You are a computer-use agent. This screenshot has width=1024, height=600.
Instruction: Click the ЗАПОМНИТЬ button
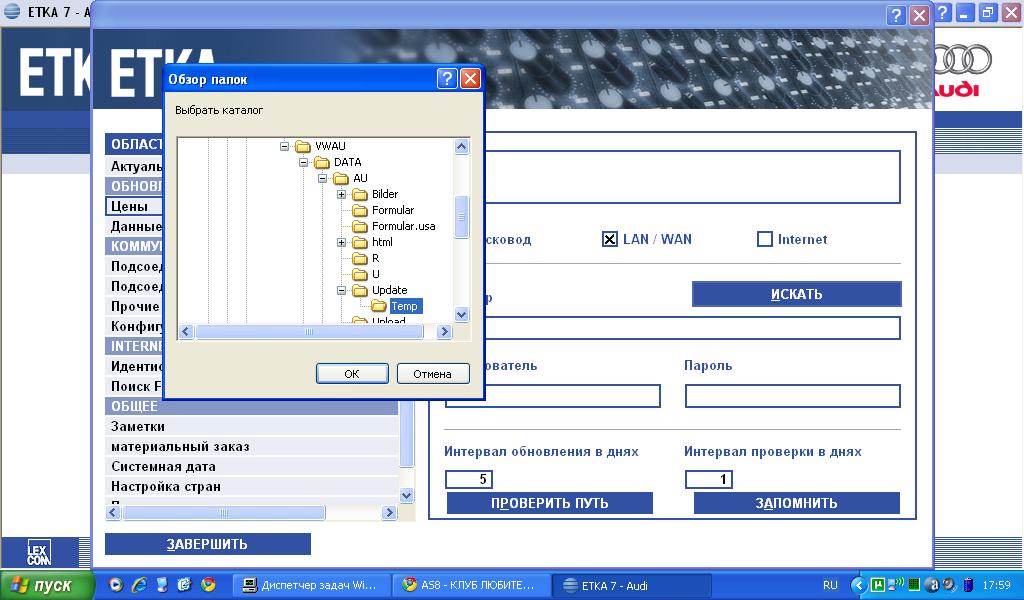click(x=796, y=503)
